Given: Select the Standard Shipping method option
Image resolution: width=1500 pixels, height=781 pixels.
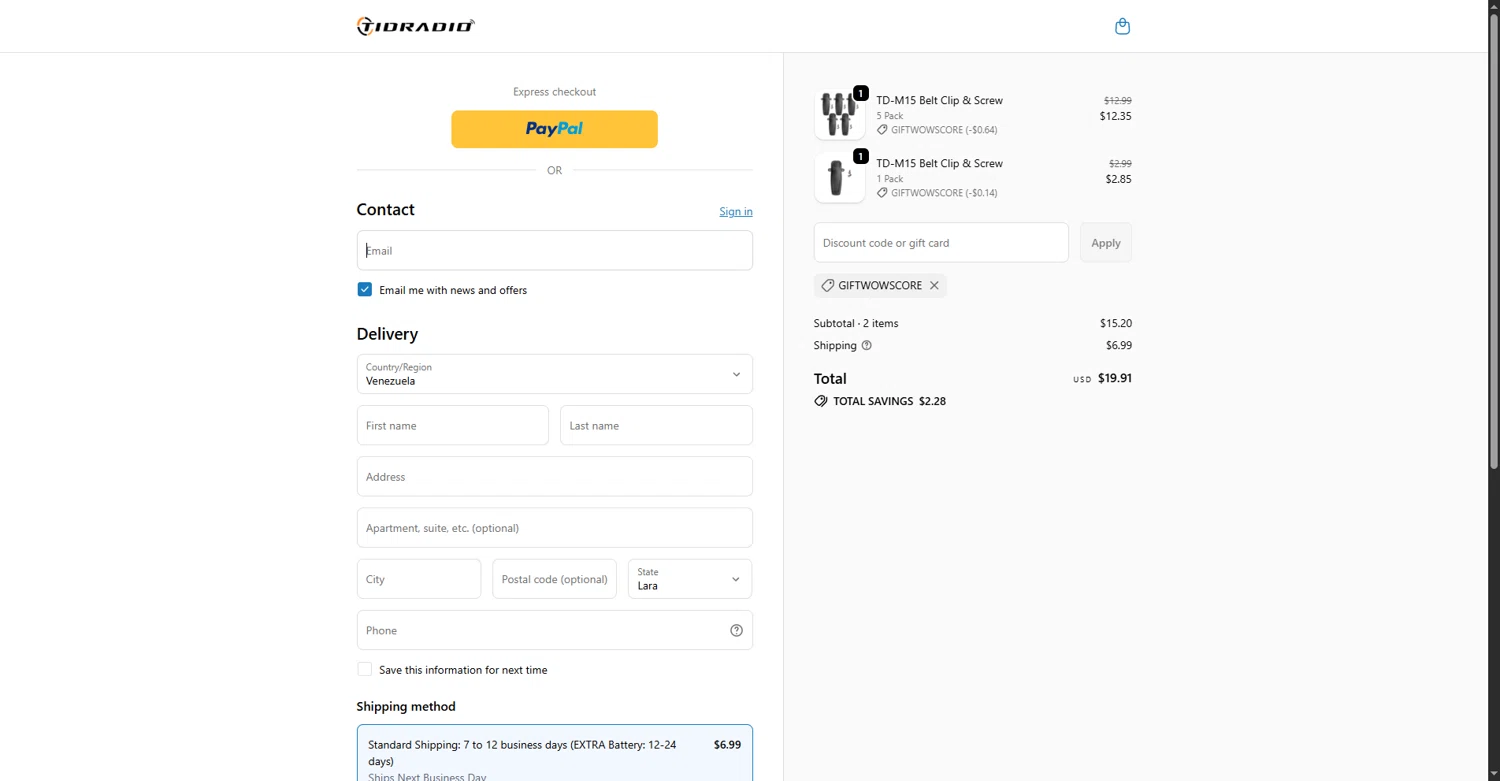Looking at the screenshot, I should coord(554,752).
